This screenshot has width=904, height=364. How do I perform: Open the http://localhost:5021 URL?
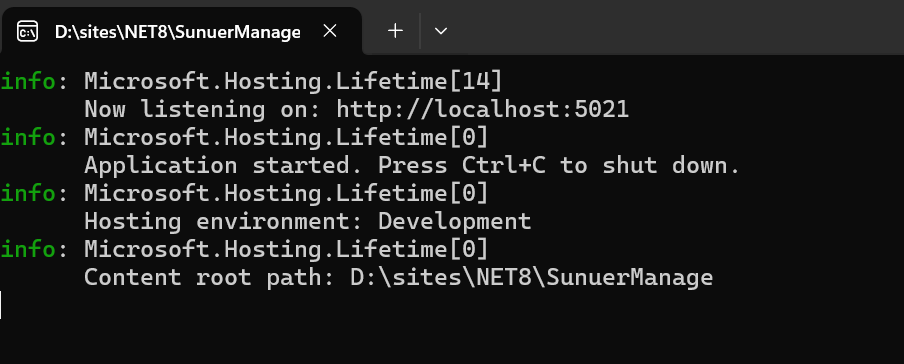483,109
